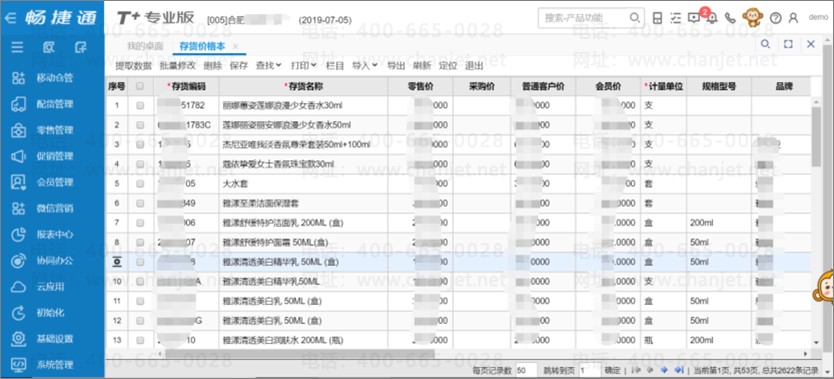Click the horizontal scrollbar thumb under the table
The height and width of the screenshot is (379, 834).
(300, 353)
